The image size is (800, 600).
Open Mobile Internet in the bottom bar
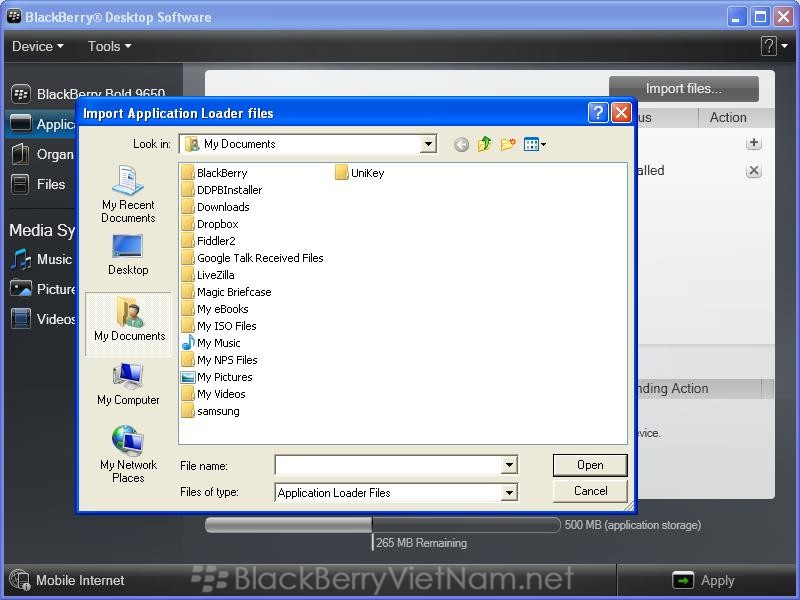67,581
